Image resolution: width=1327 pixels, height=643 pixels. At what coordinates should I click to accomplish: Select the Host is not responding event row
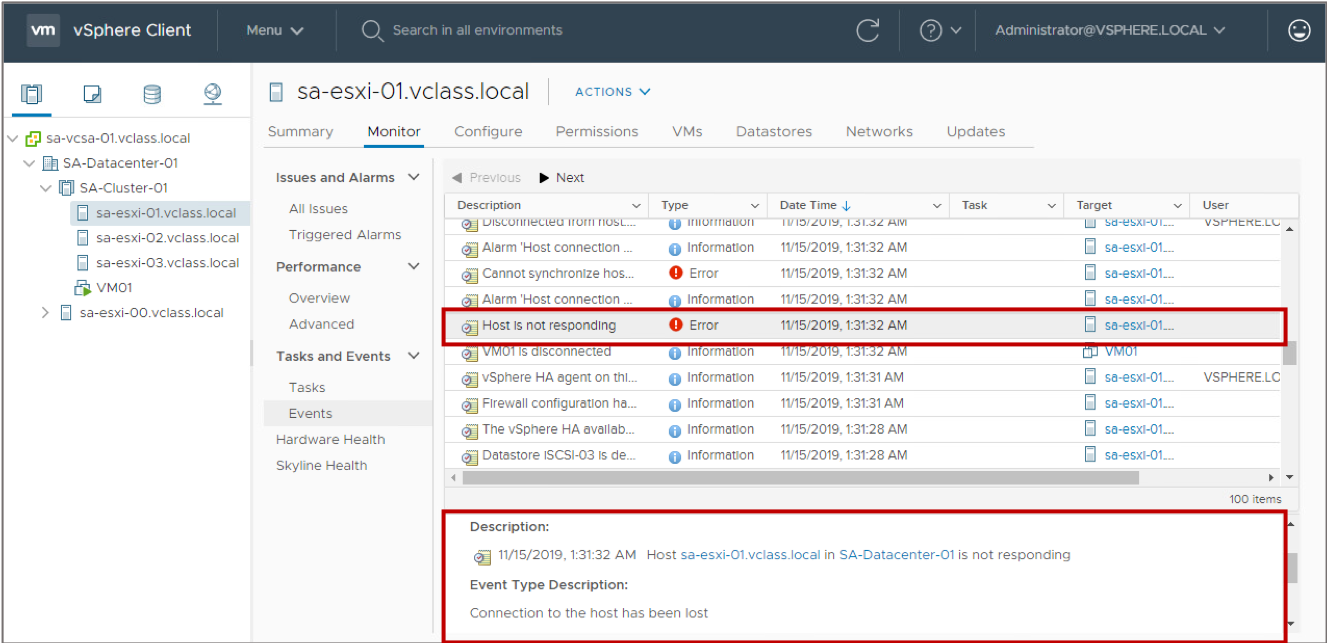point(863,326)
